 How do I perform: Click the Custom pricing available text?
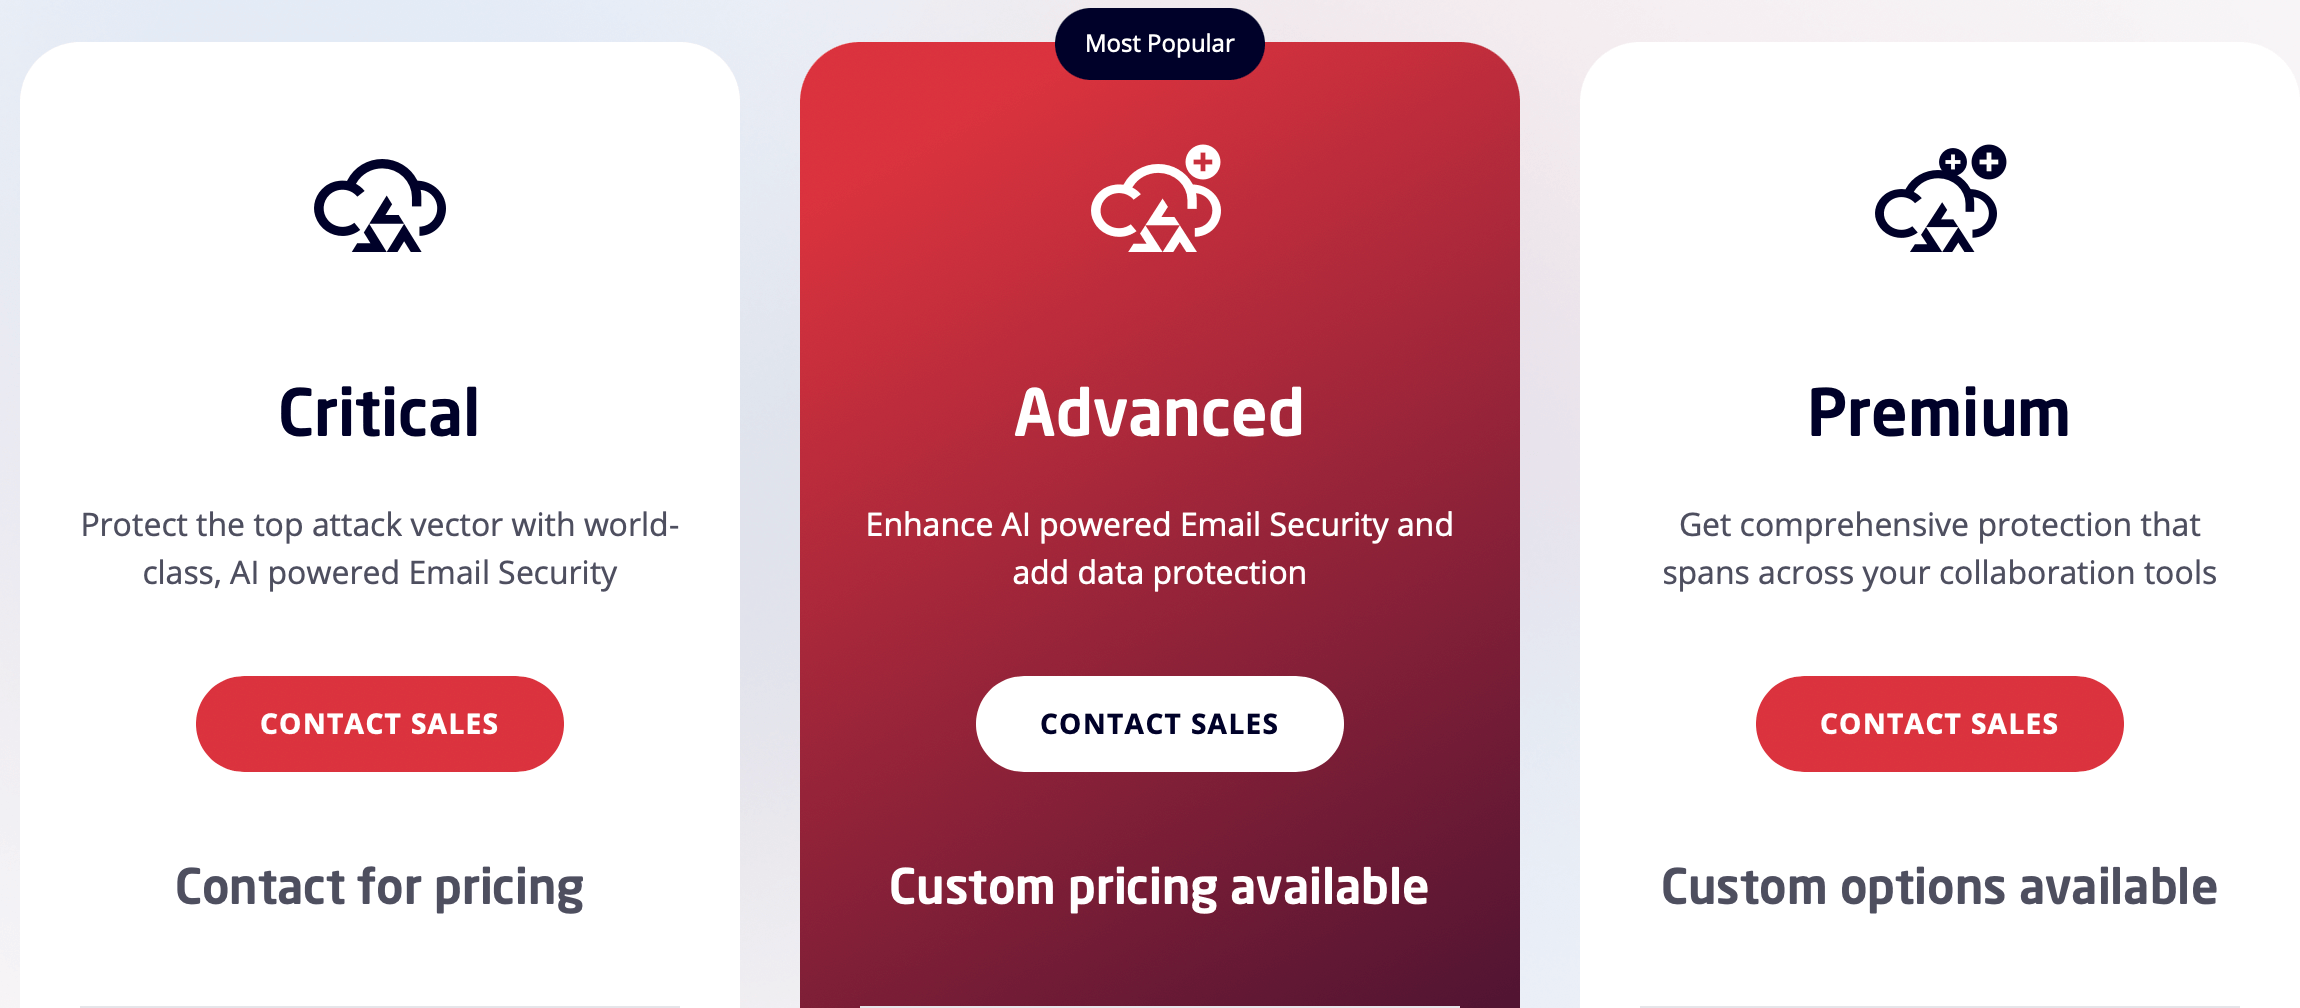(x=1159, y=884)
